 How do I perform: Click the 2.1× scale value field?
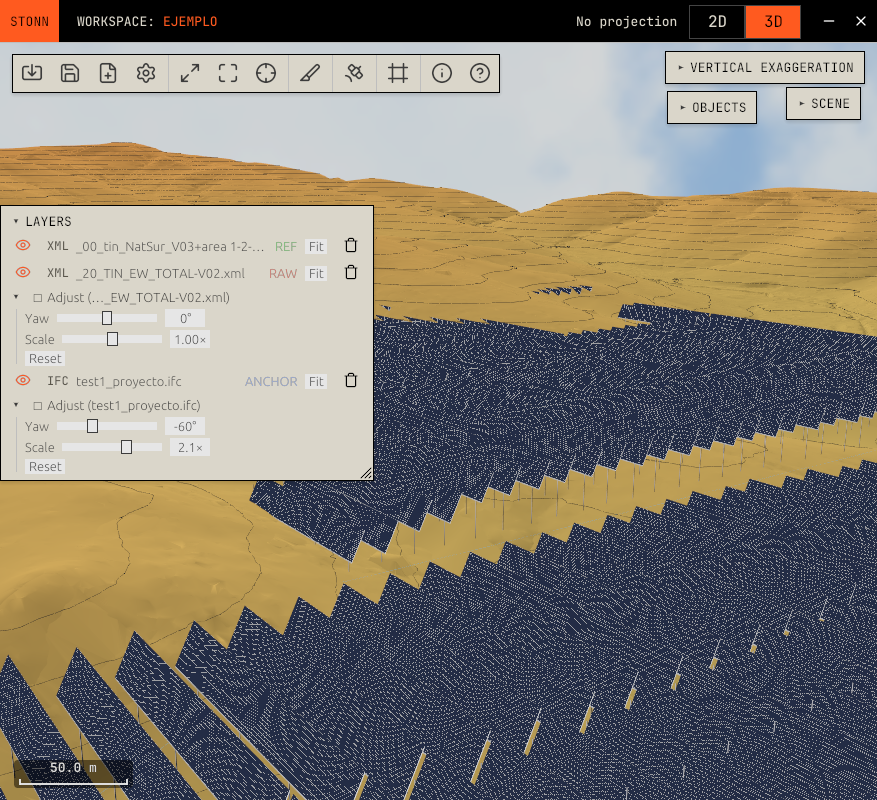(x=190, y=448)
